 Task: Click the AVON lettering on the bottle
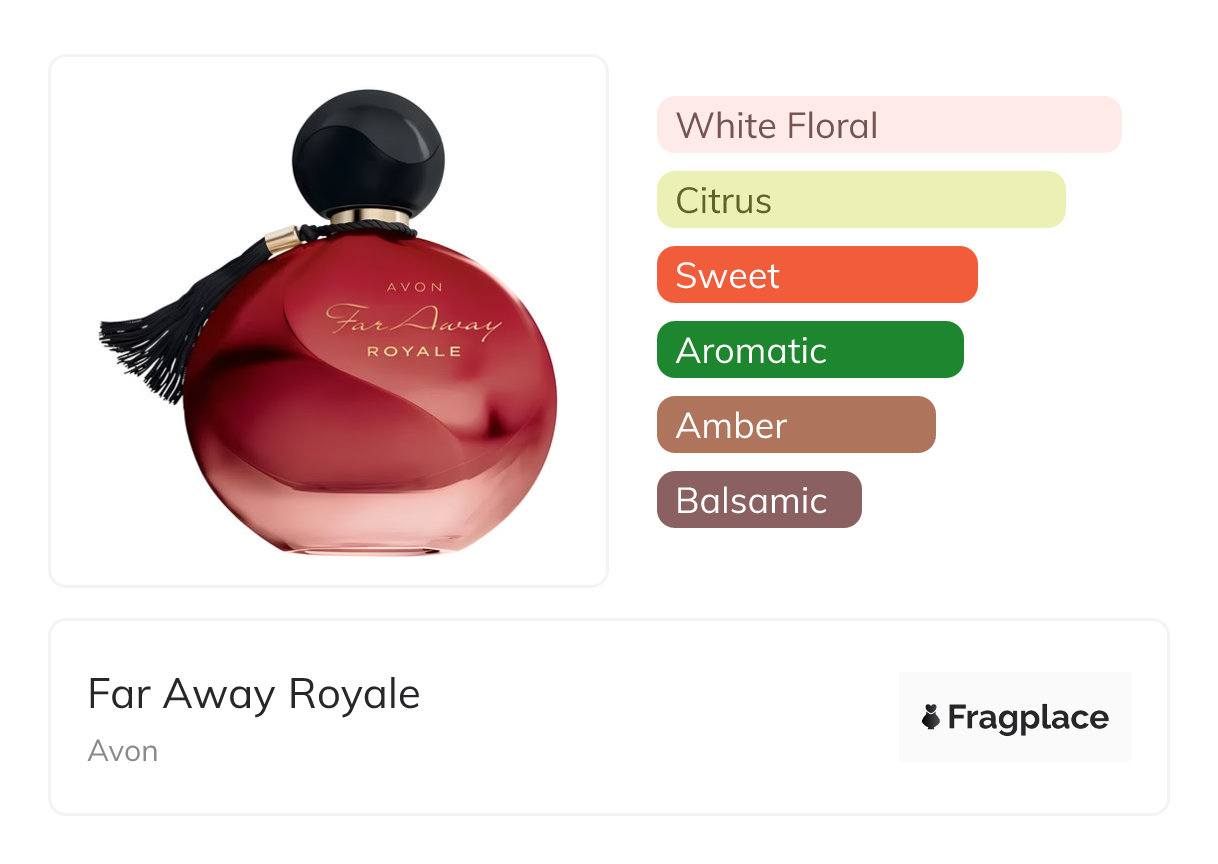coord(414,287)
